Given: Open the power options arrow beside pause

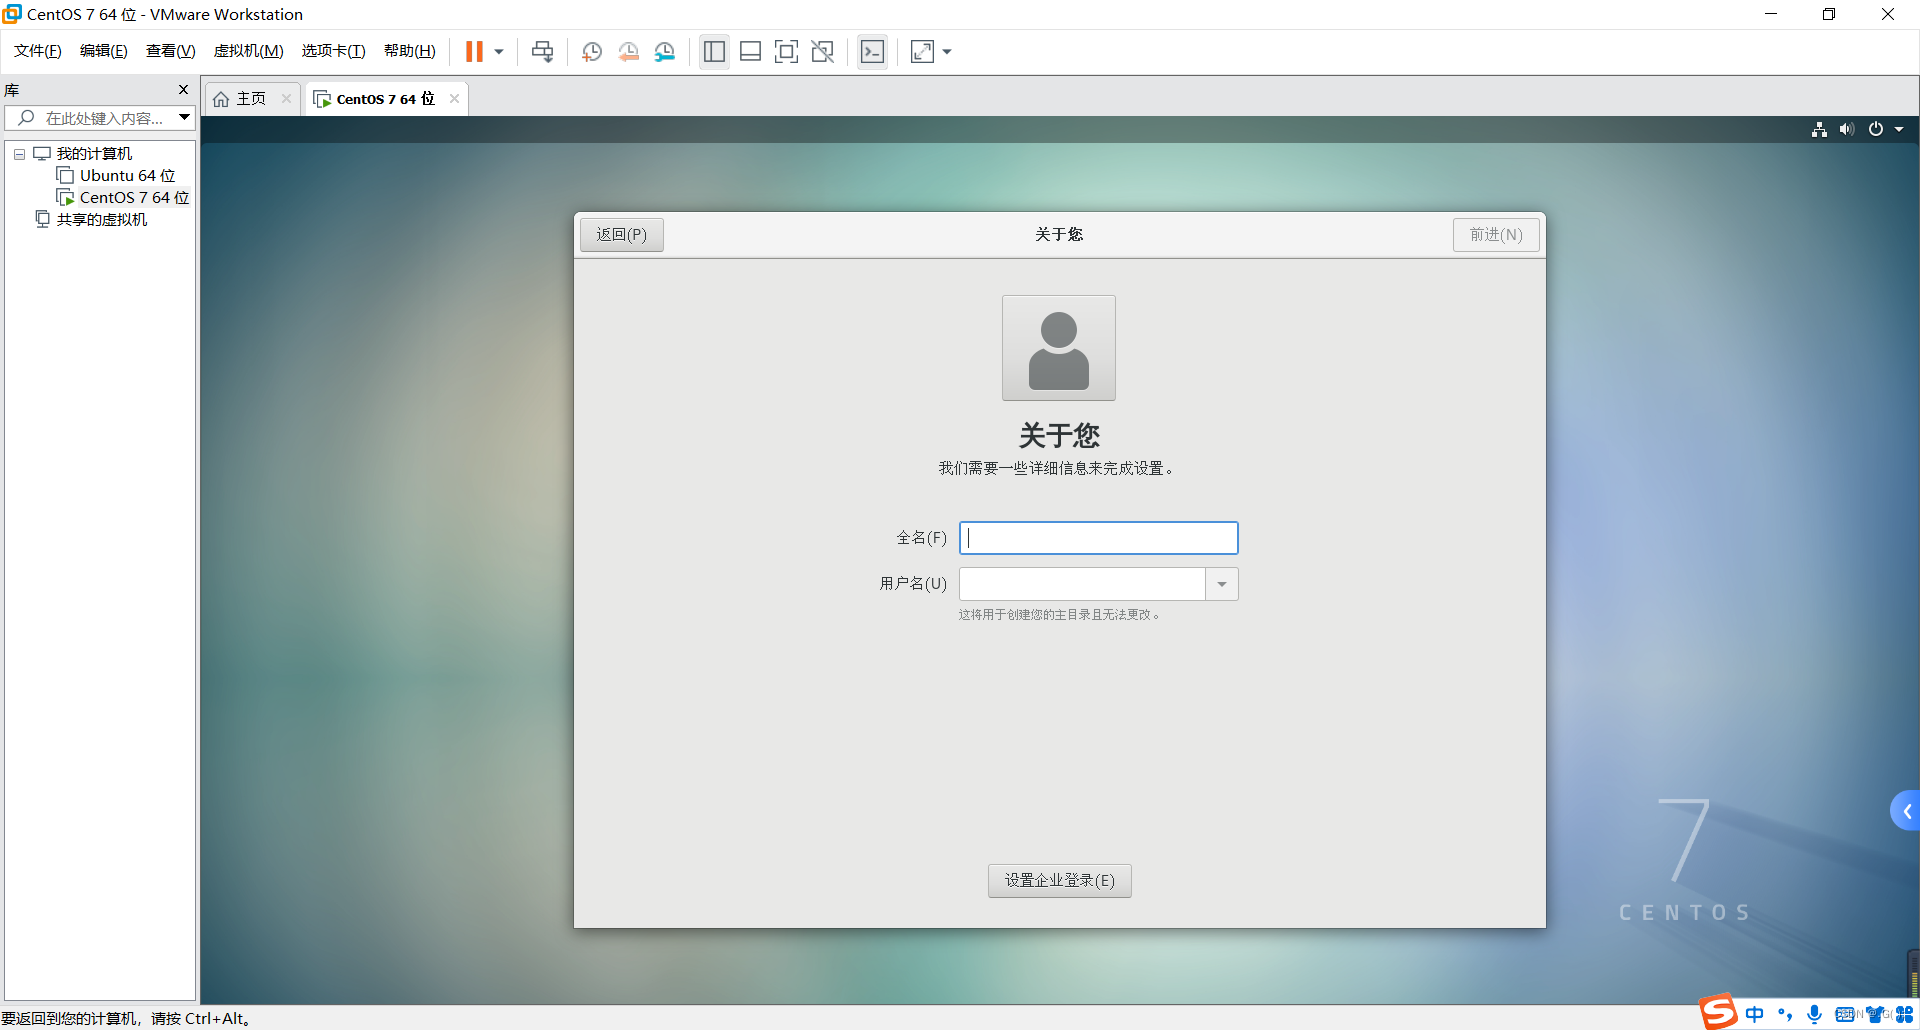Looking at the screenshot, I should (499, 52).
